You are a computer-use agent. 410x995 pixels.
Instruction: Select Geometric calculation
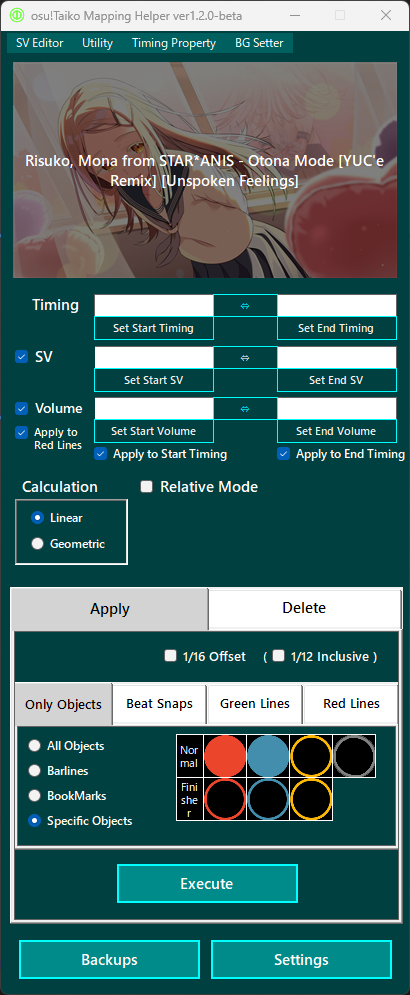coord(37,544)
